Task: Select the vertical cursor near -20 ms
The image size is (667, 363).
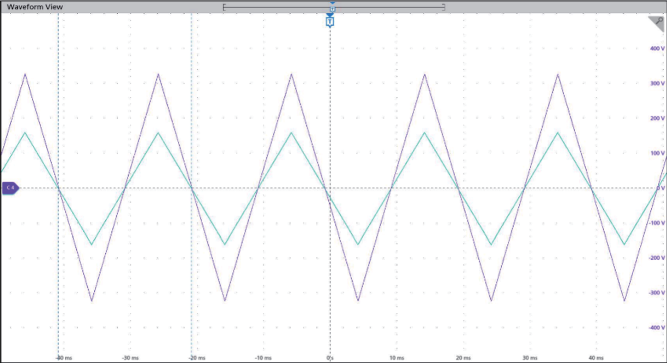Action: click(x=191, y=185)
